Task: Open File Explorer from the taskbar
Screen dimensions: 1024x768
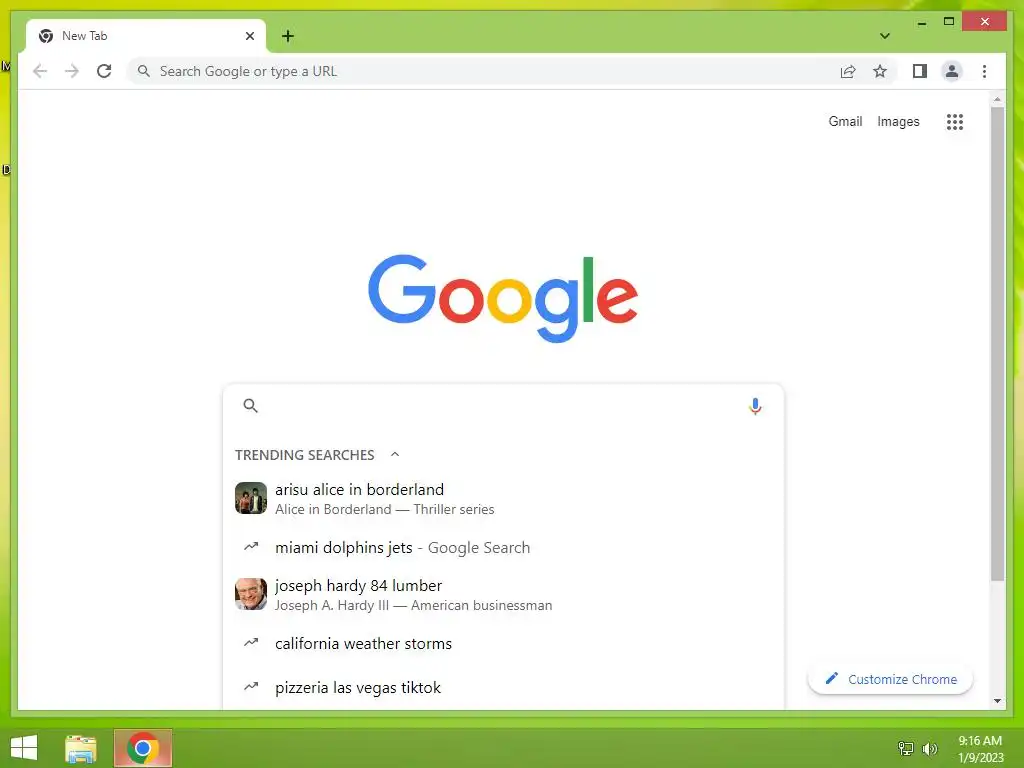Action: point(81,748)
